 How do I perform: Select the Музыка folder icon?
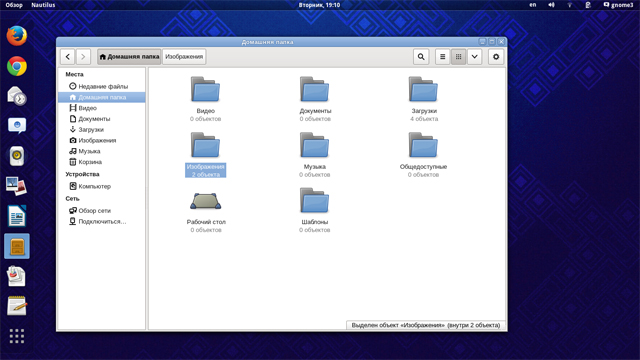click(314, 145)
